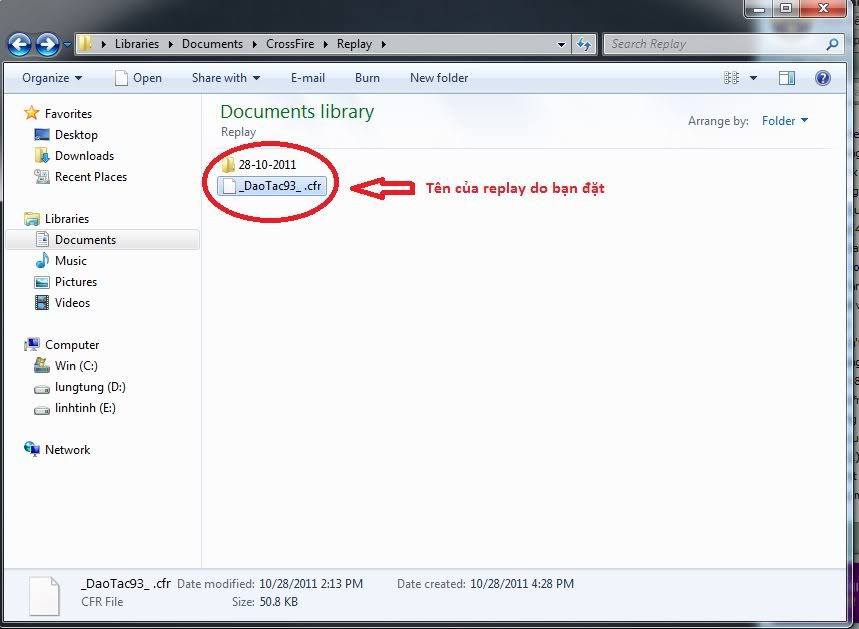This screenshot has width=859, height=629.
Task: Click the Libraries folder icon
Action: (32, 219)
